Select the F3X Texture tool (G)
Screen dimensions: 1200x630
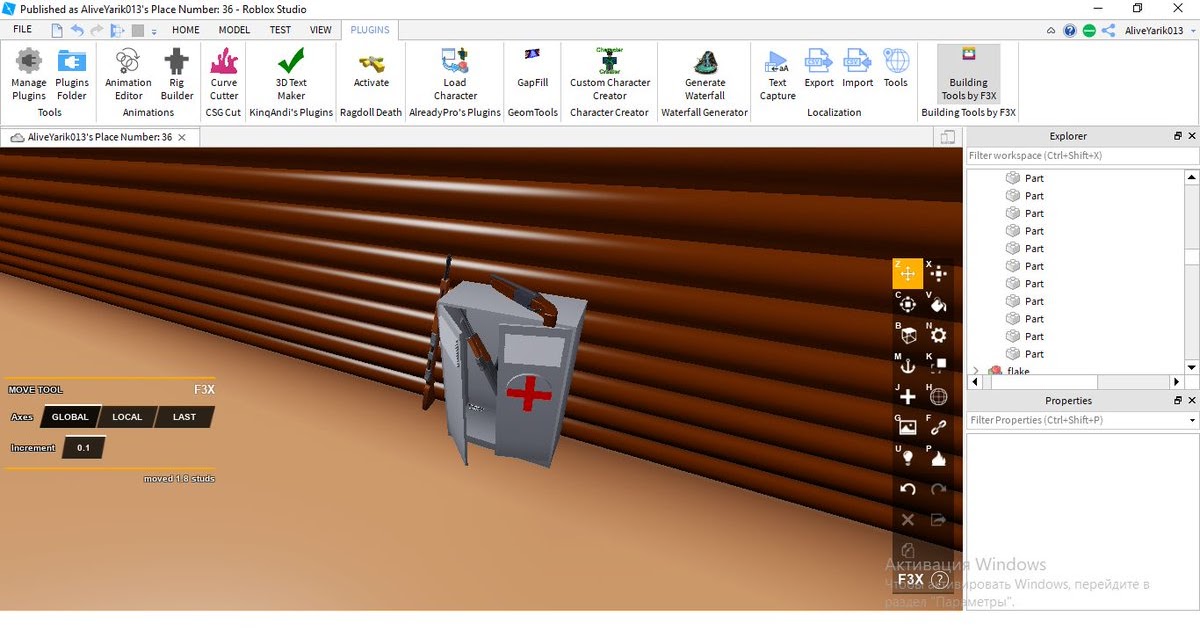908,427
